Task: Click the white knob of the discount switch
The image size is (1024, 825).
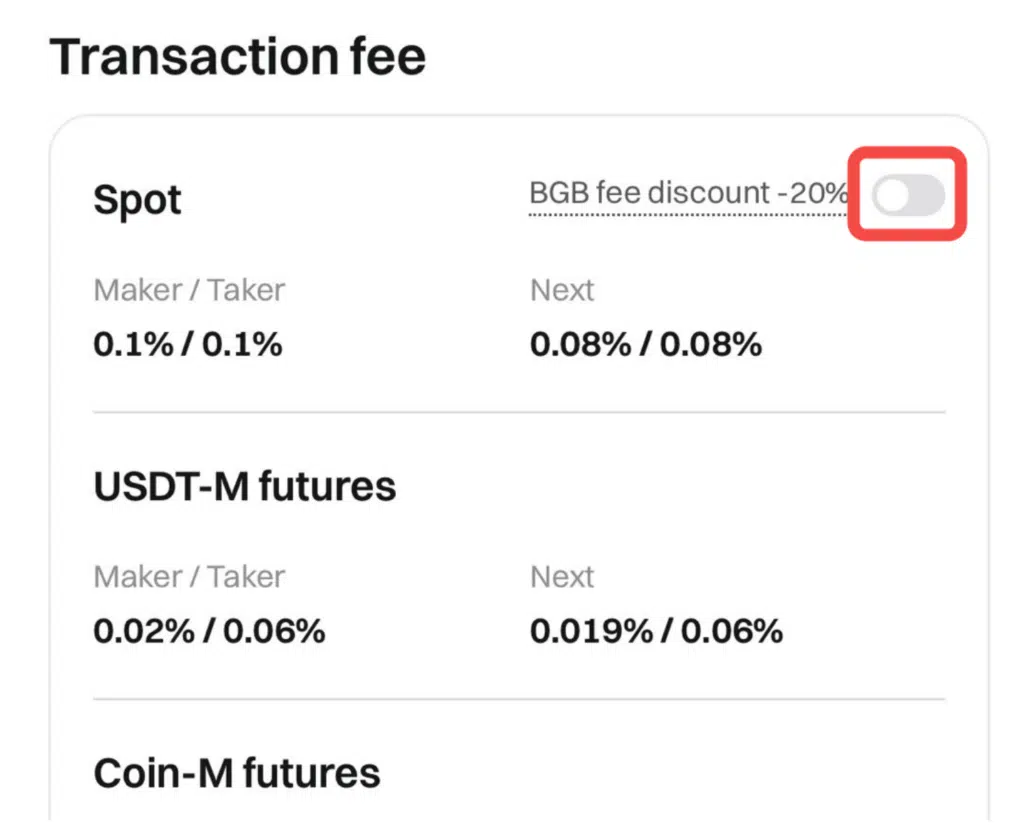Action: (891, 196)
